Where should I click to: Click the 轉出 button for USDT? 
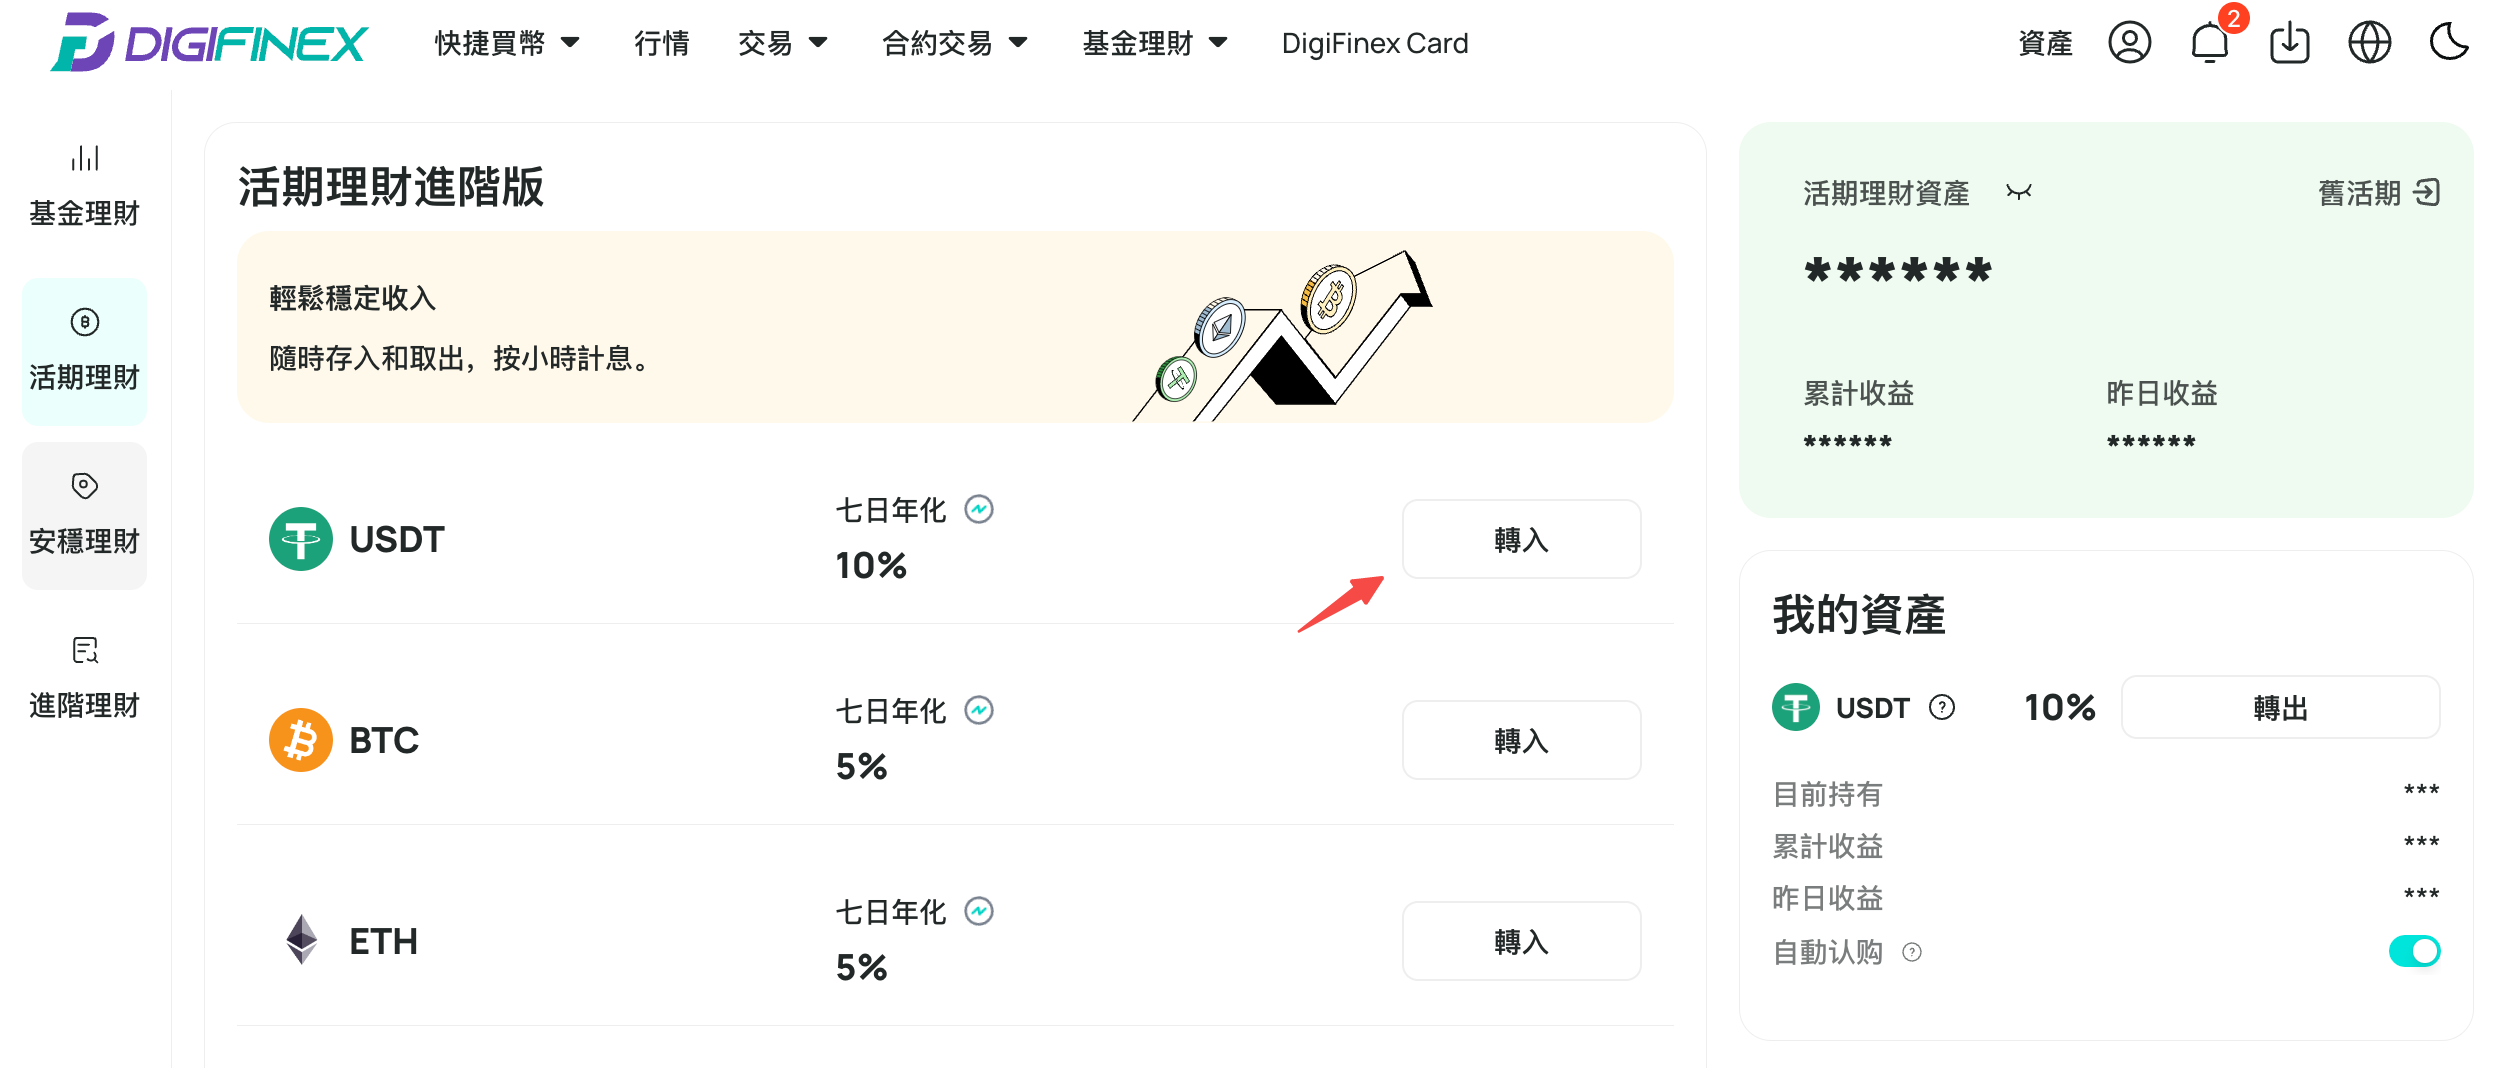pos(2280,708)
